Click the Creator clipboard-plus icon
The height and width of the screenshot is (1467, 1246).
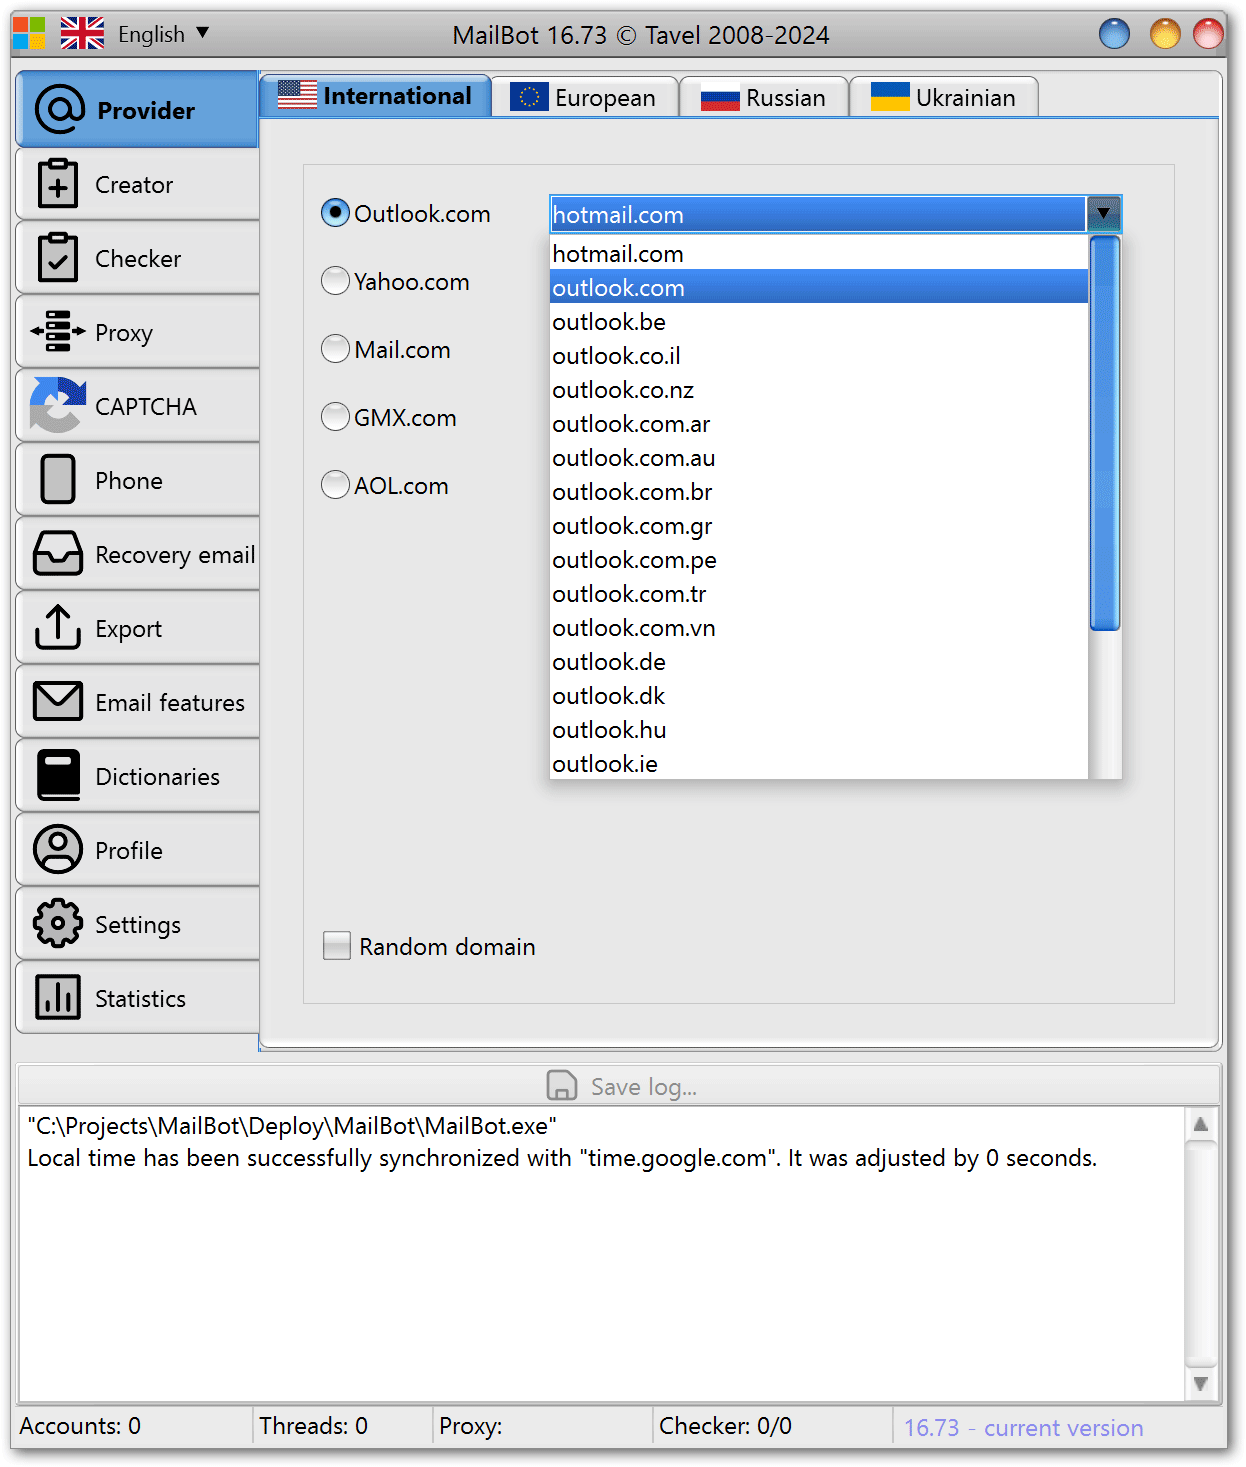coord(58,184)
